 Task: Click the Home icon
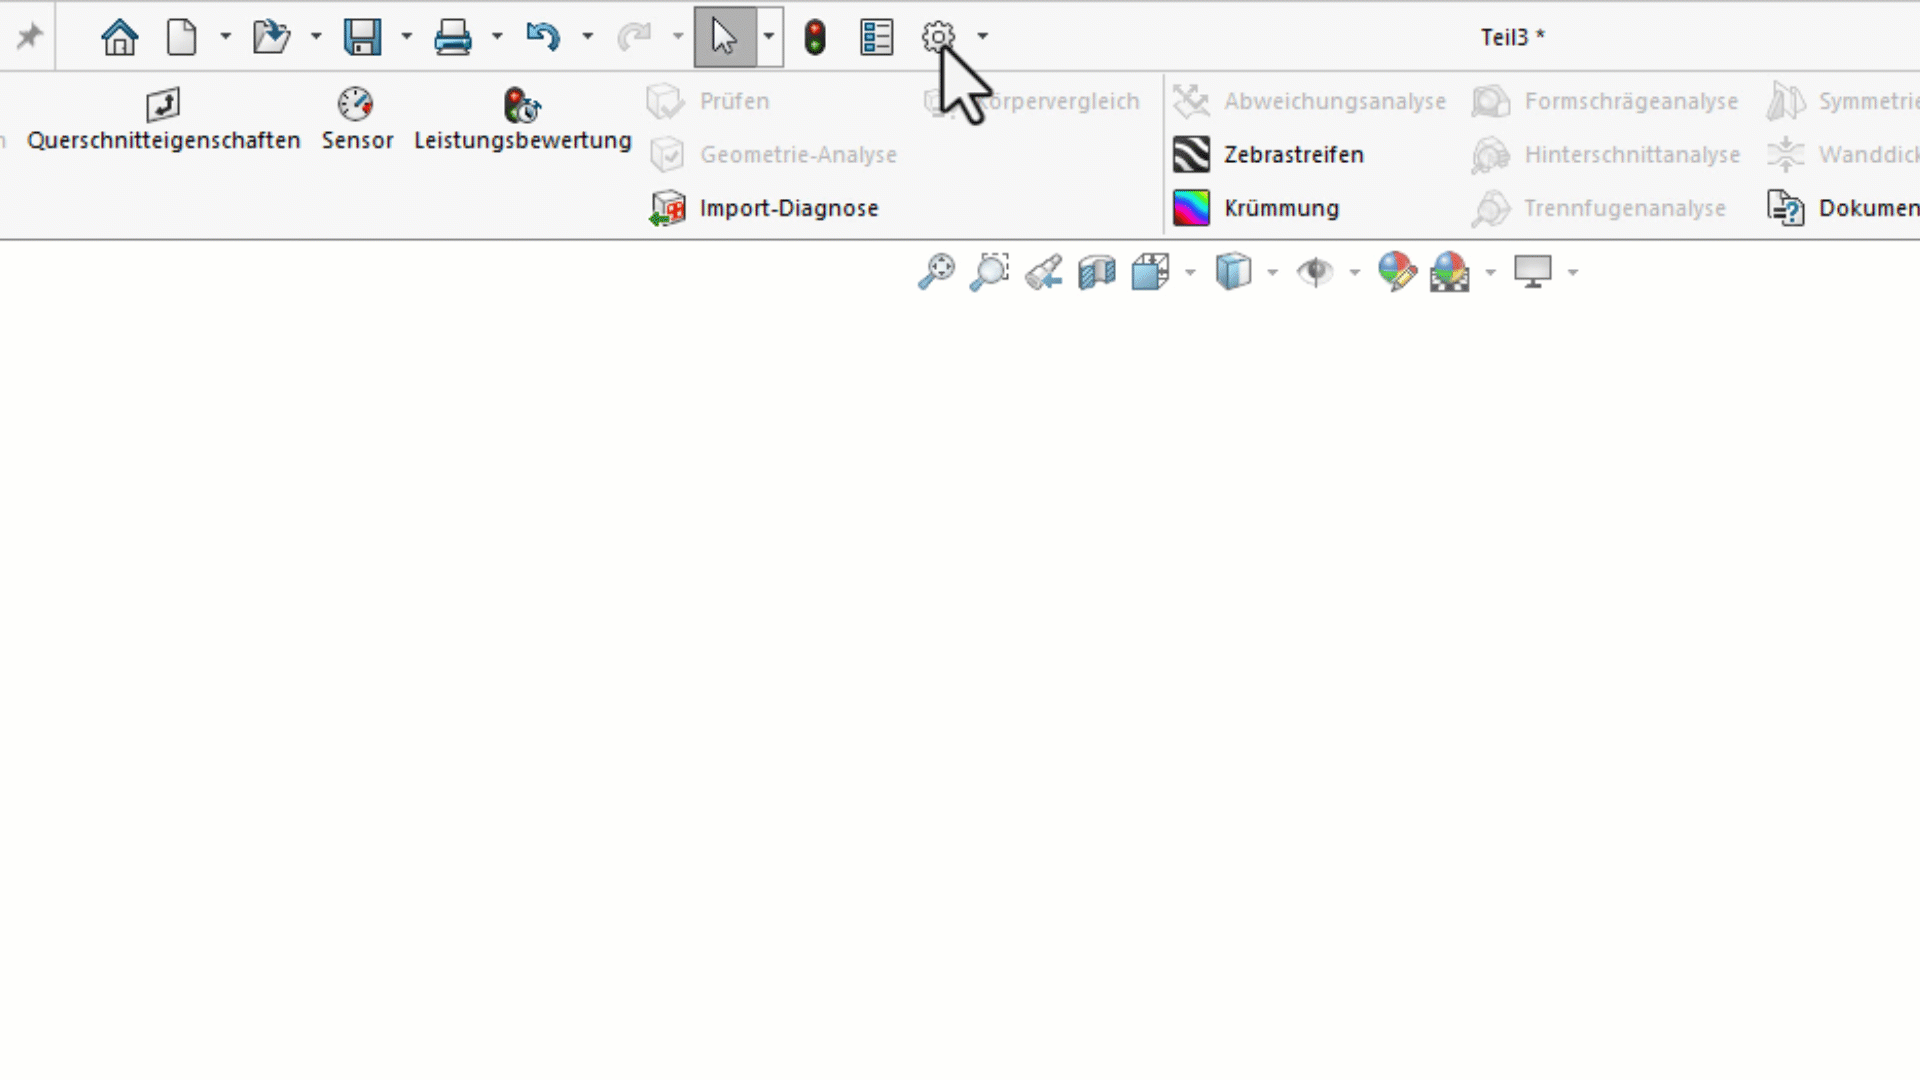(119, 38)
